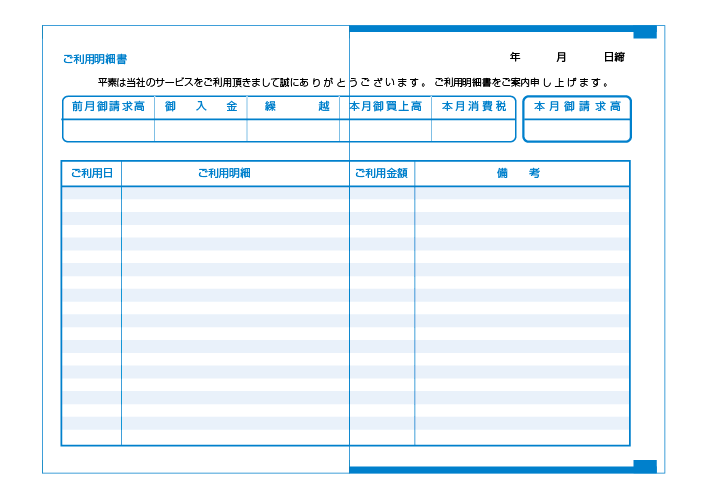Click the empty field below 本月御請求高
This screenshot has height=500, width=708.
click(577, 130)
